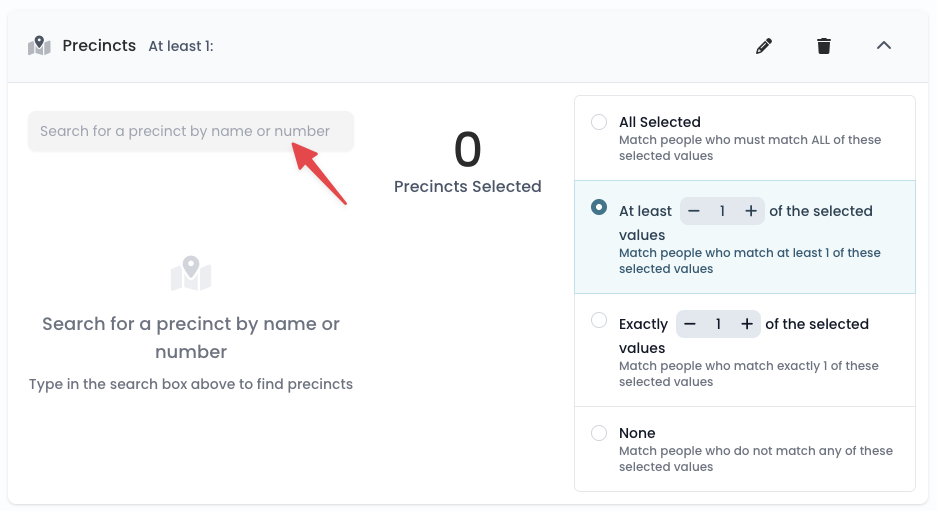Focus the precinct search input field
Image resolution: width=937 pixels, height=511 pixels.
191,131
